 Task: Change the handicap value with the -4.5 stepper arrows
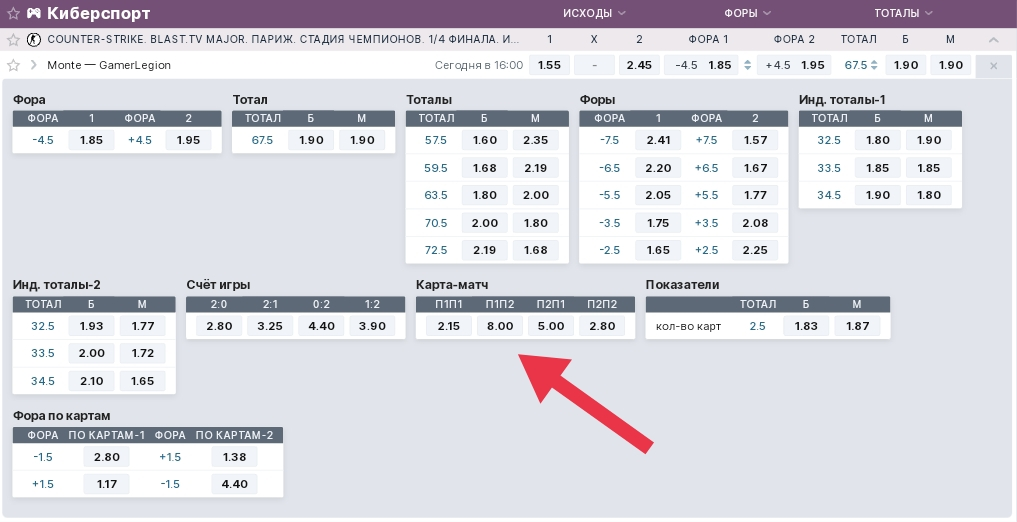748,65
